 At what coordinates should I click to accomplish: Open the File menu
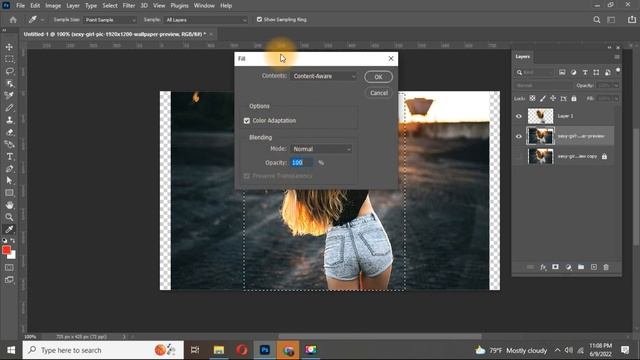pyautogui.click(x=20, y=6)
